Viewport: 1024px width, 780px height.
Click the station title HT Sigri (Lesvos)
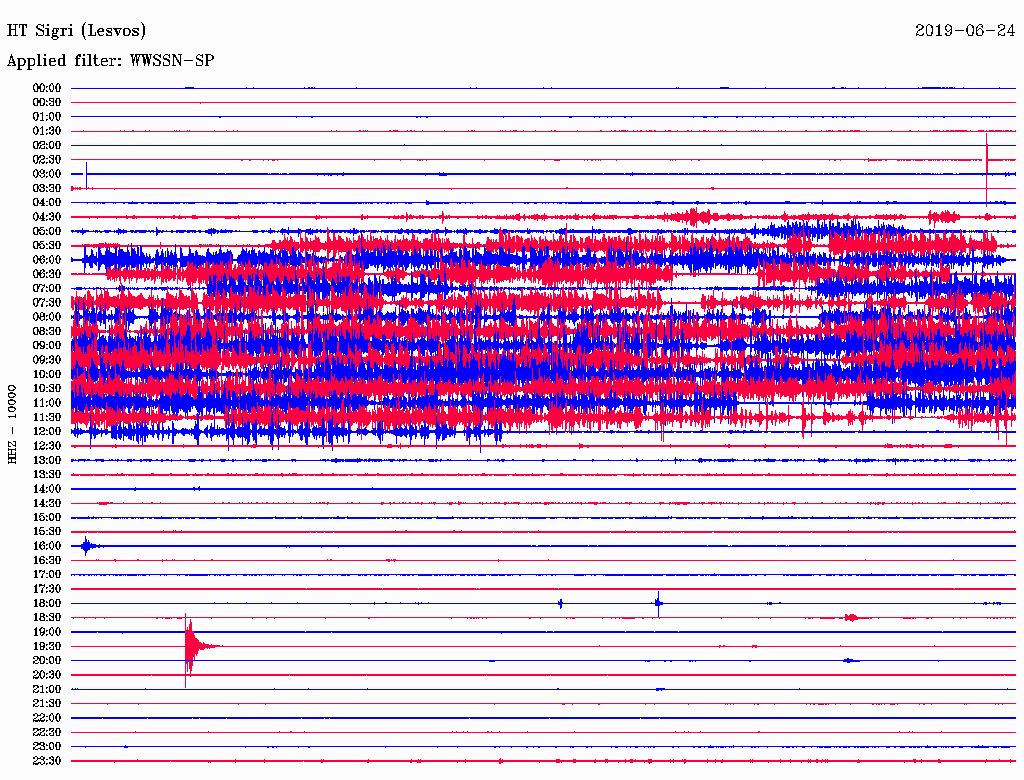76,31
